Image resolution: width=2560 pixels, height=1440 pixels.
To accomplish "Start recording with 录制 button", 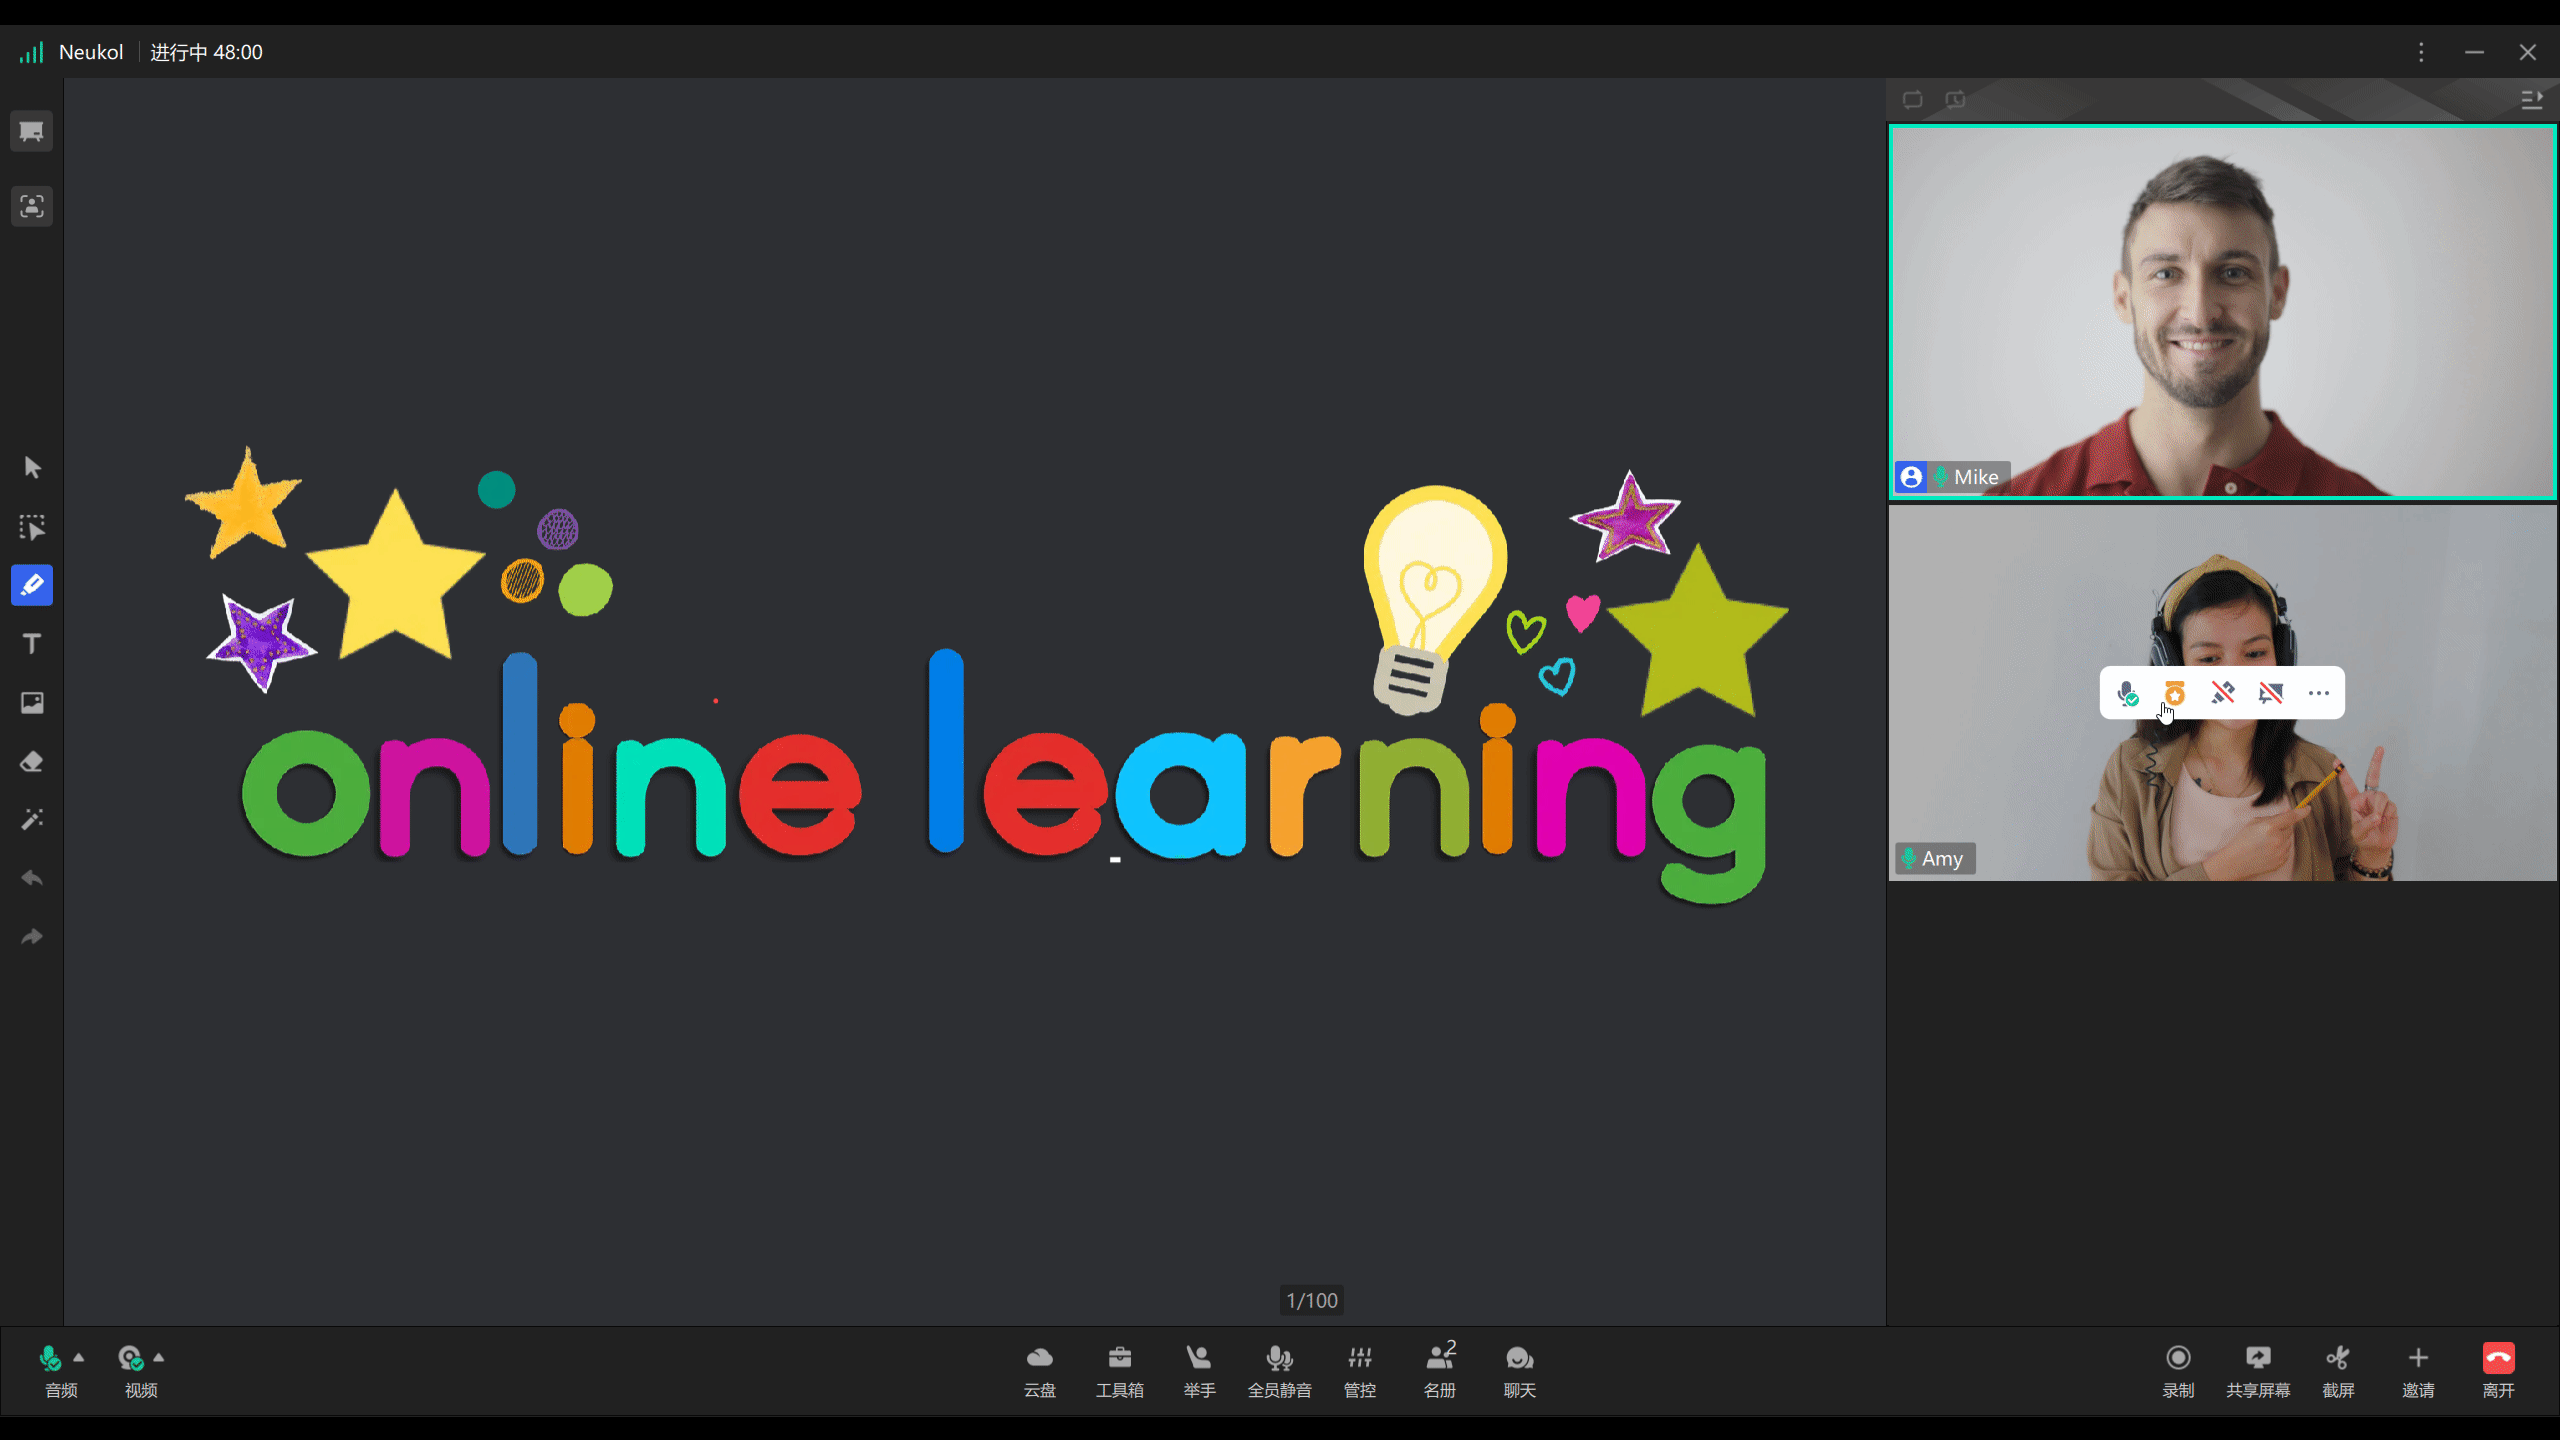I will [2178, 1371].
